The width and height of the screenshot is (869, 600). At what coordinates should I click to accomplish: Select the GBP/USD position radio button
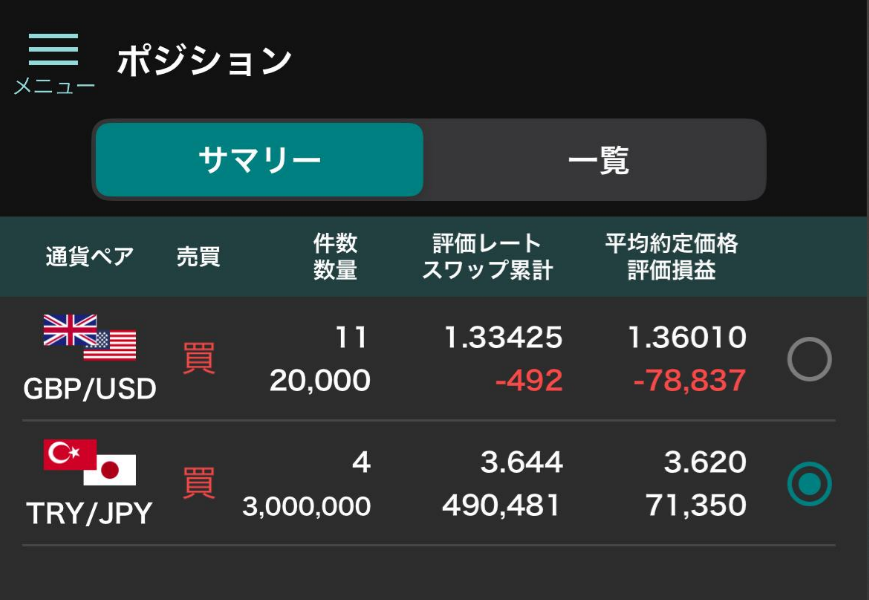point(809,359)
